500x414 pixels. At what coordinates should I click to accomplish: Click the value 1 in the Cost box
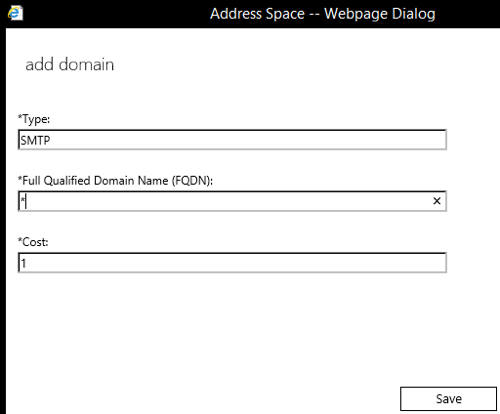pos(23,263)
